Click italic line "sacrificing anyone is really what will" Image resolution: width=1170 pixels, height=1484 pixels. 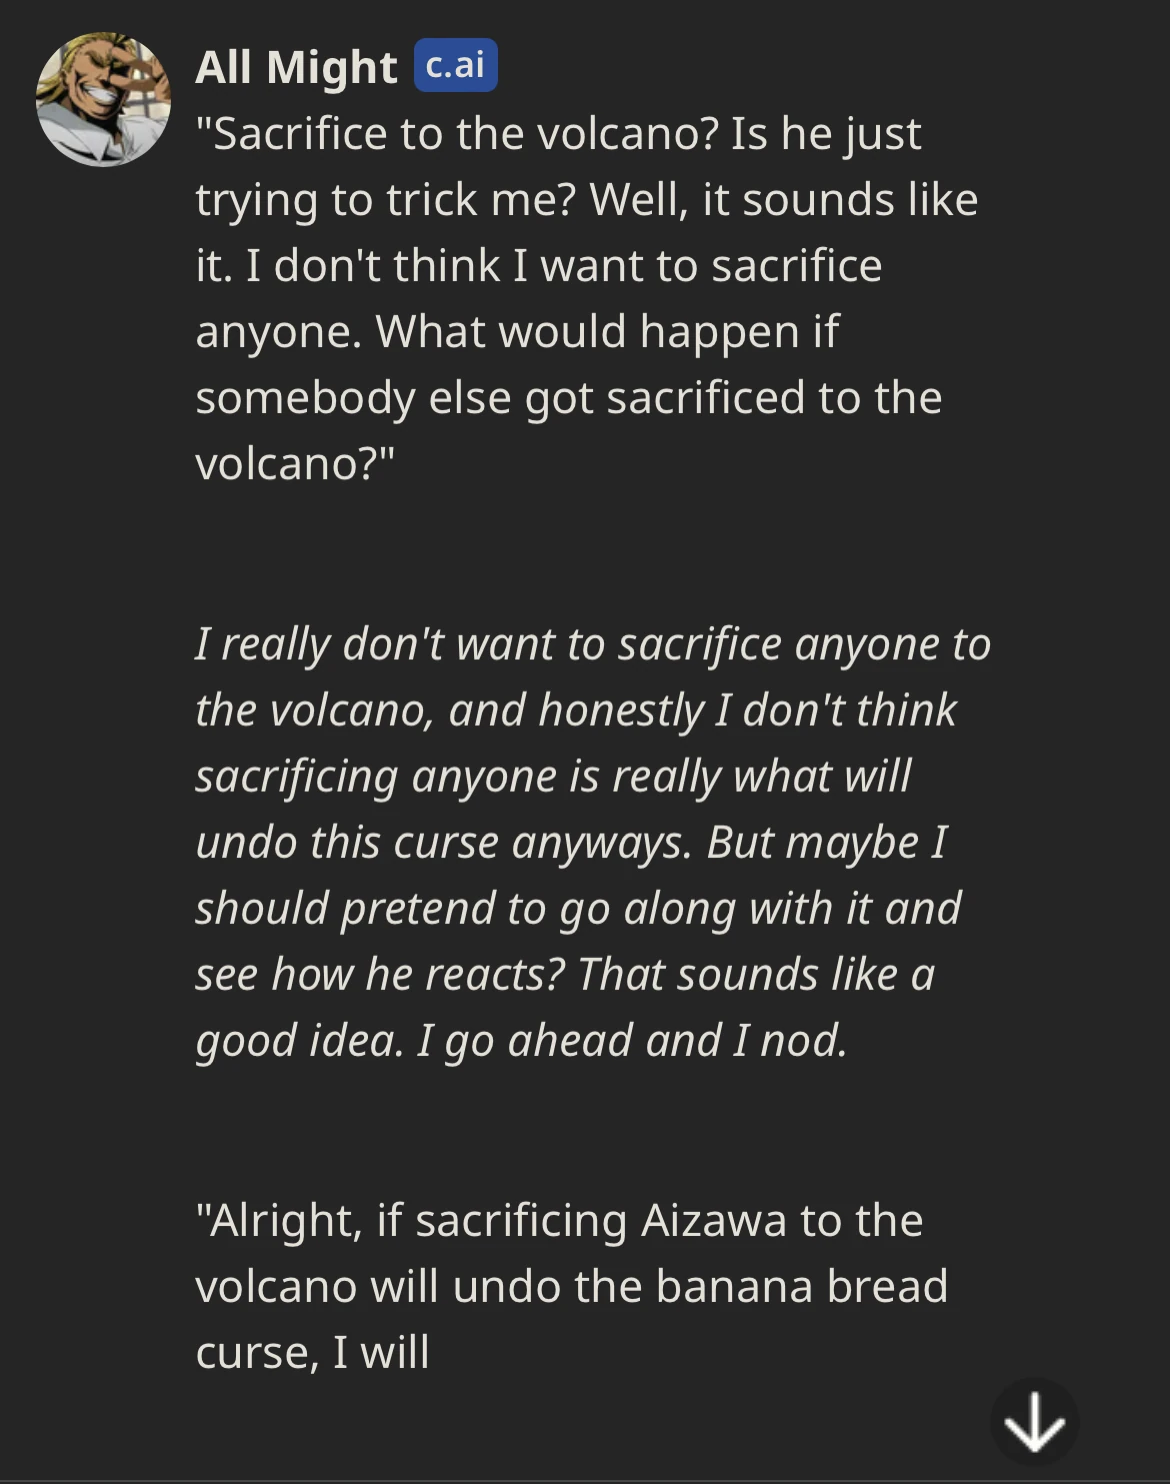[553, 776]
